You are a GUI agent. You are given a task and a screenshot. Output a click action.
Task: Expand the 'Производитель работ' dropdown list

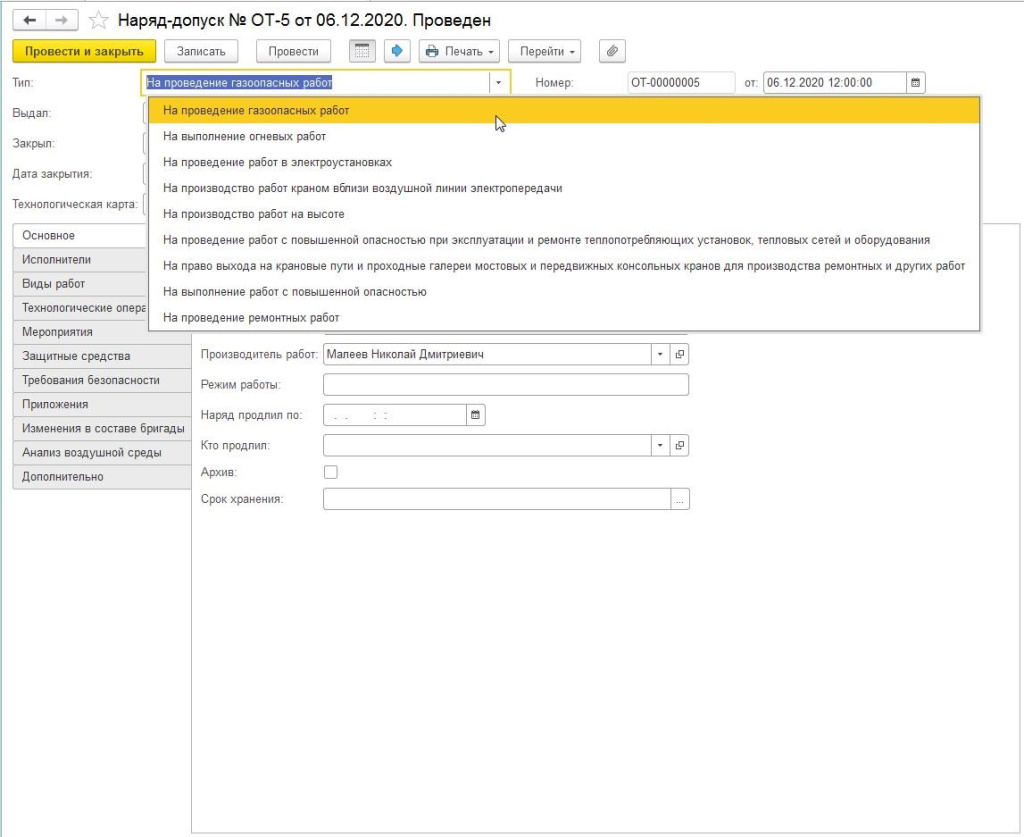pos(660,355)
